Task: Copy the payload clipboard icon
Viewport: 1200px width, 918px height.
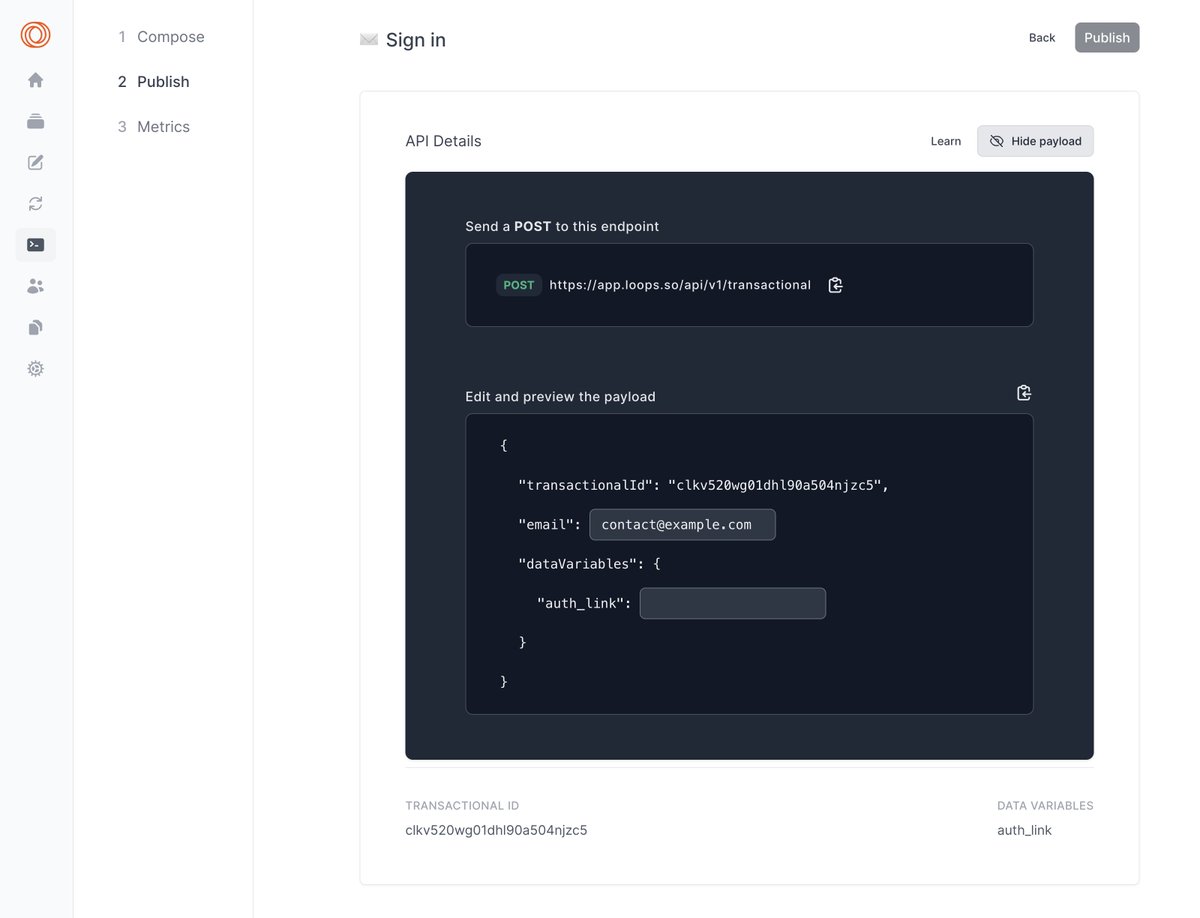Action: click(x=1024, y=392)
